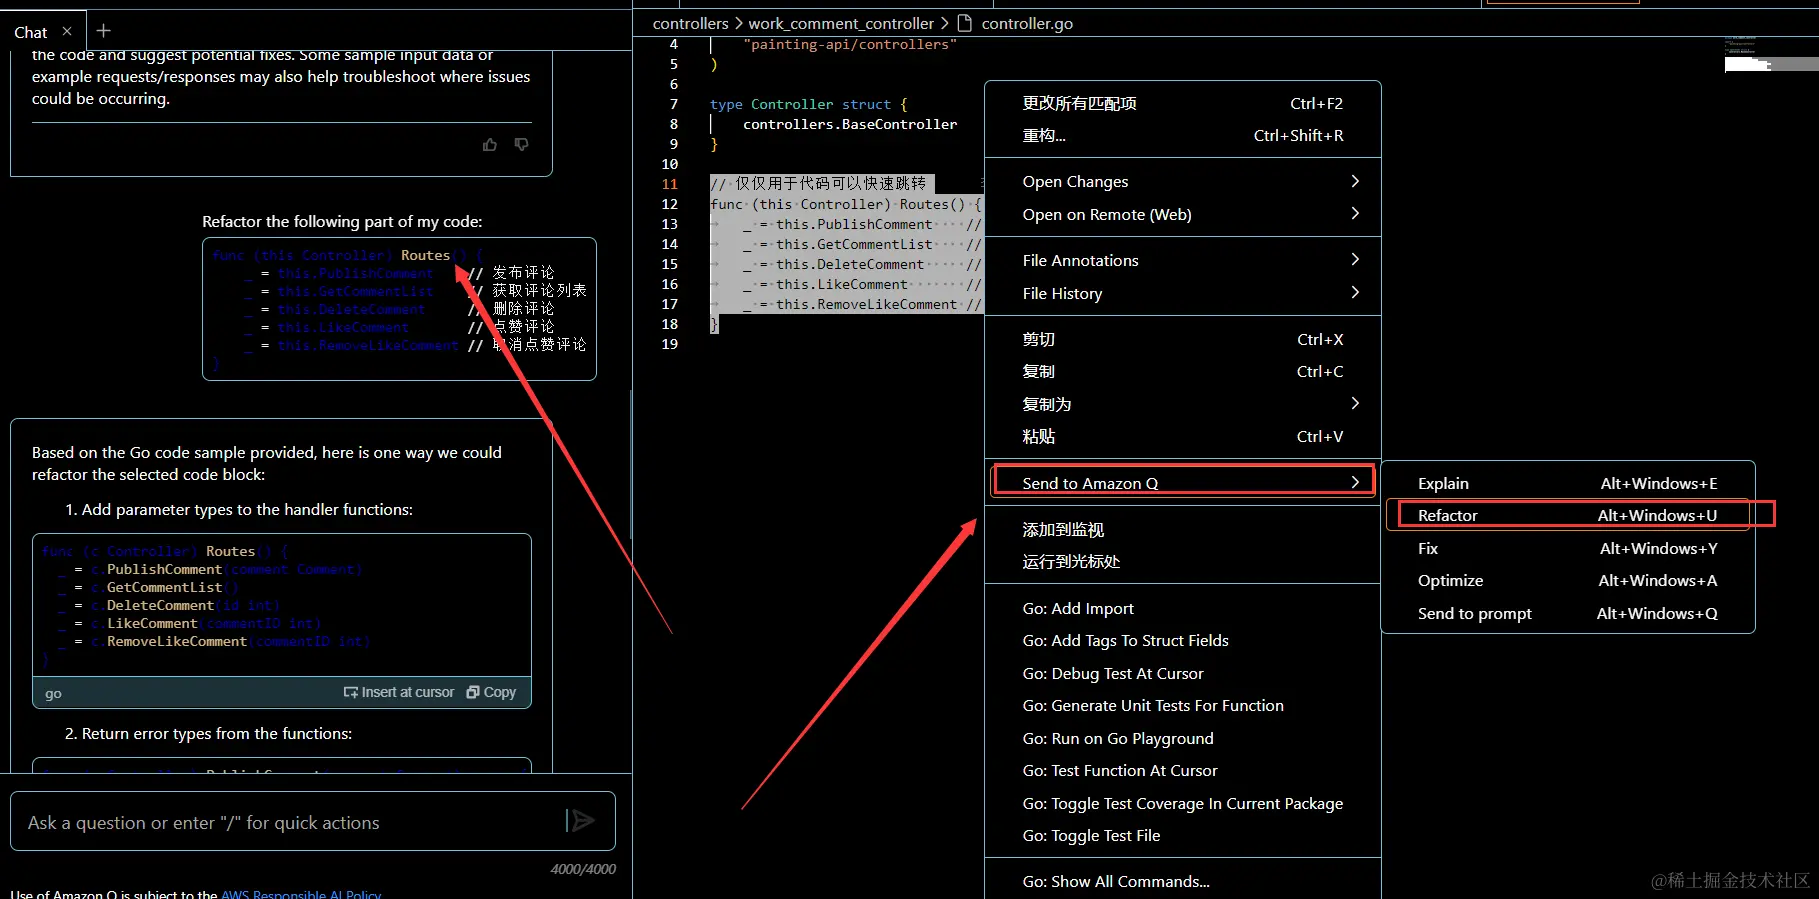The image size is (1819, 899).
Task: Run Go: Test Function At Cursor
Action: [x=1183, y=771]
